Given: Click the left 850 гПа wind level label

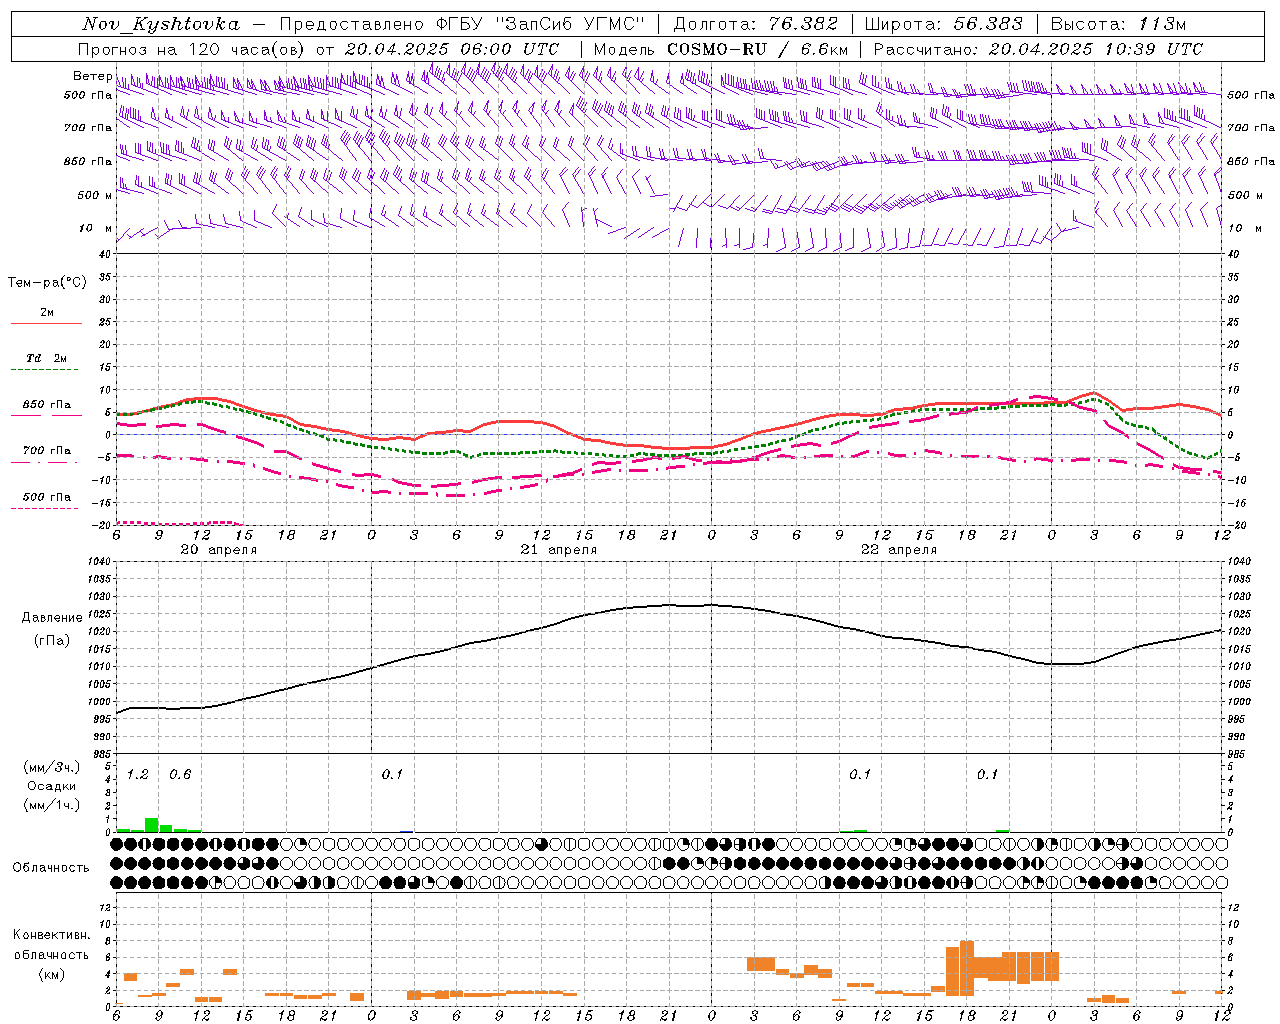Looking at the screenshot, I should pyautogui.click(x=88, y=161).
